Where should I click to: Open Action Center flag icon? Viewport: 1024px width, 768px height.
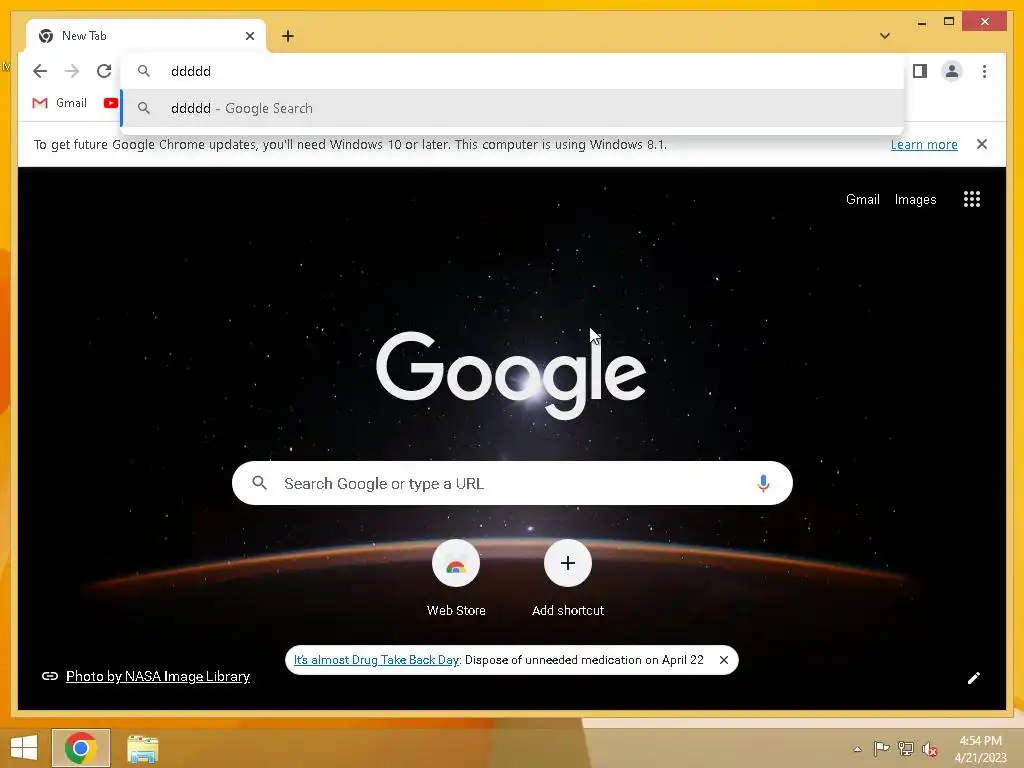(x=881, y=748)
